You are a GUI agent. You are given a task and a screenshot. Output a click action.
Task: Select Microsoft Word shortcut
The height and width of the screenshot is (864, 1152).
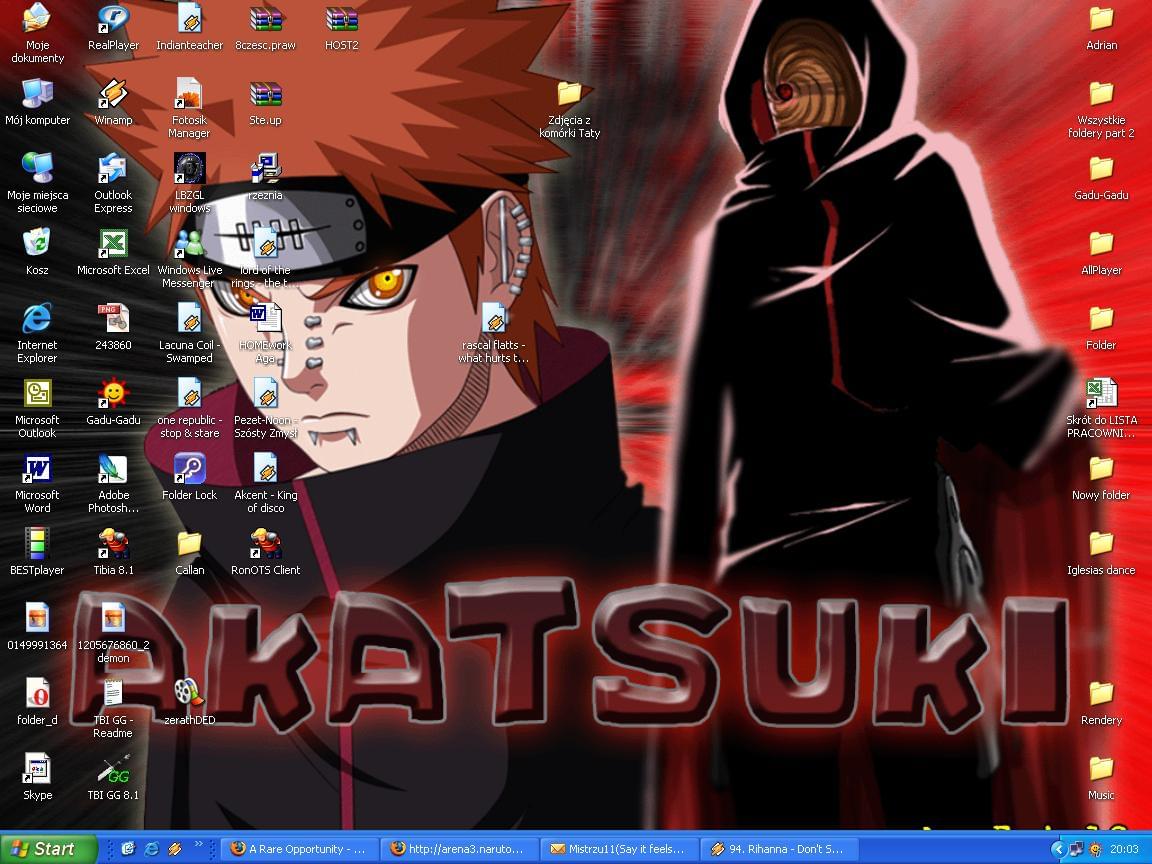pyautogui.click(x=37, y=468)
